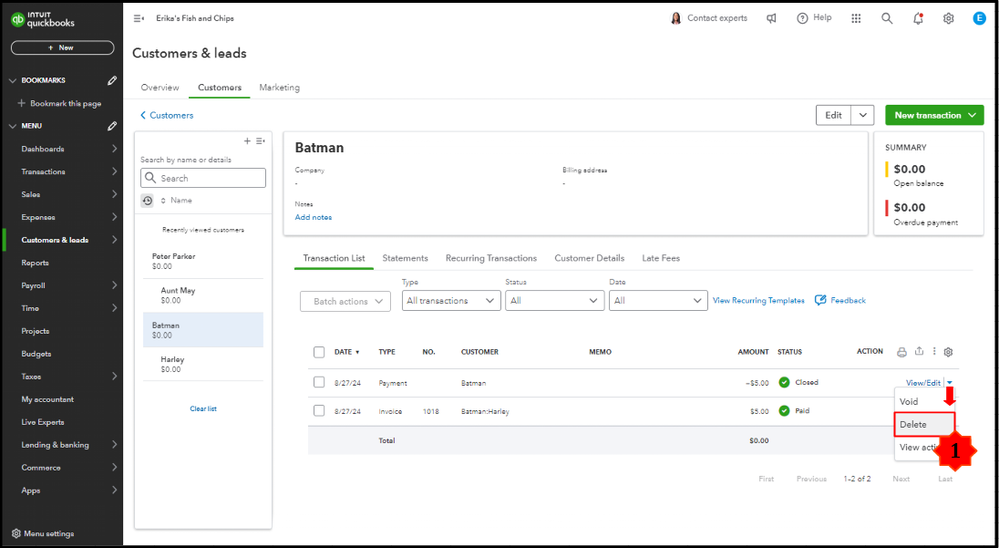
Task: Select Peter Parker in customer list
Action: click(203, 261)
